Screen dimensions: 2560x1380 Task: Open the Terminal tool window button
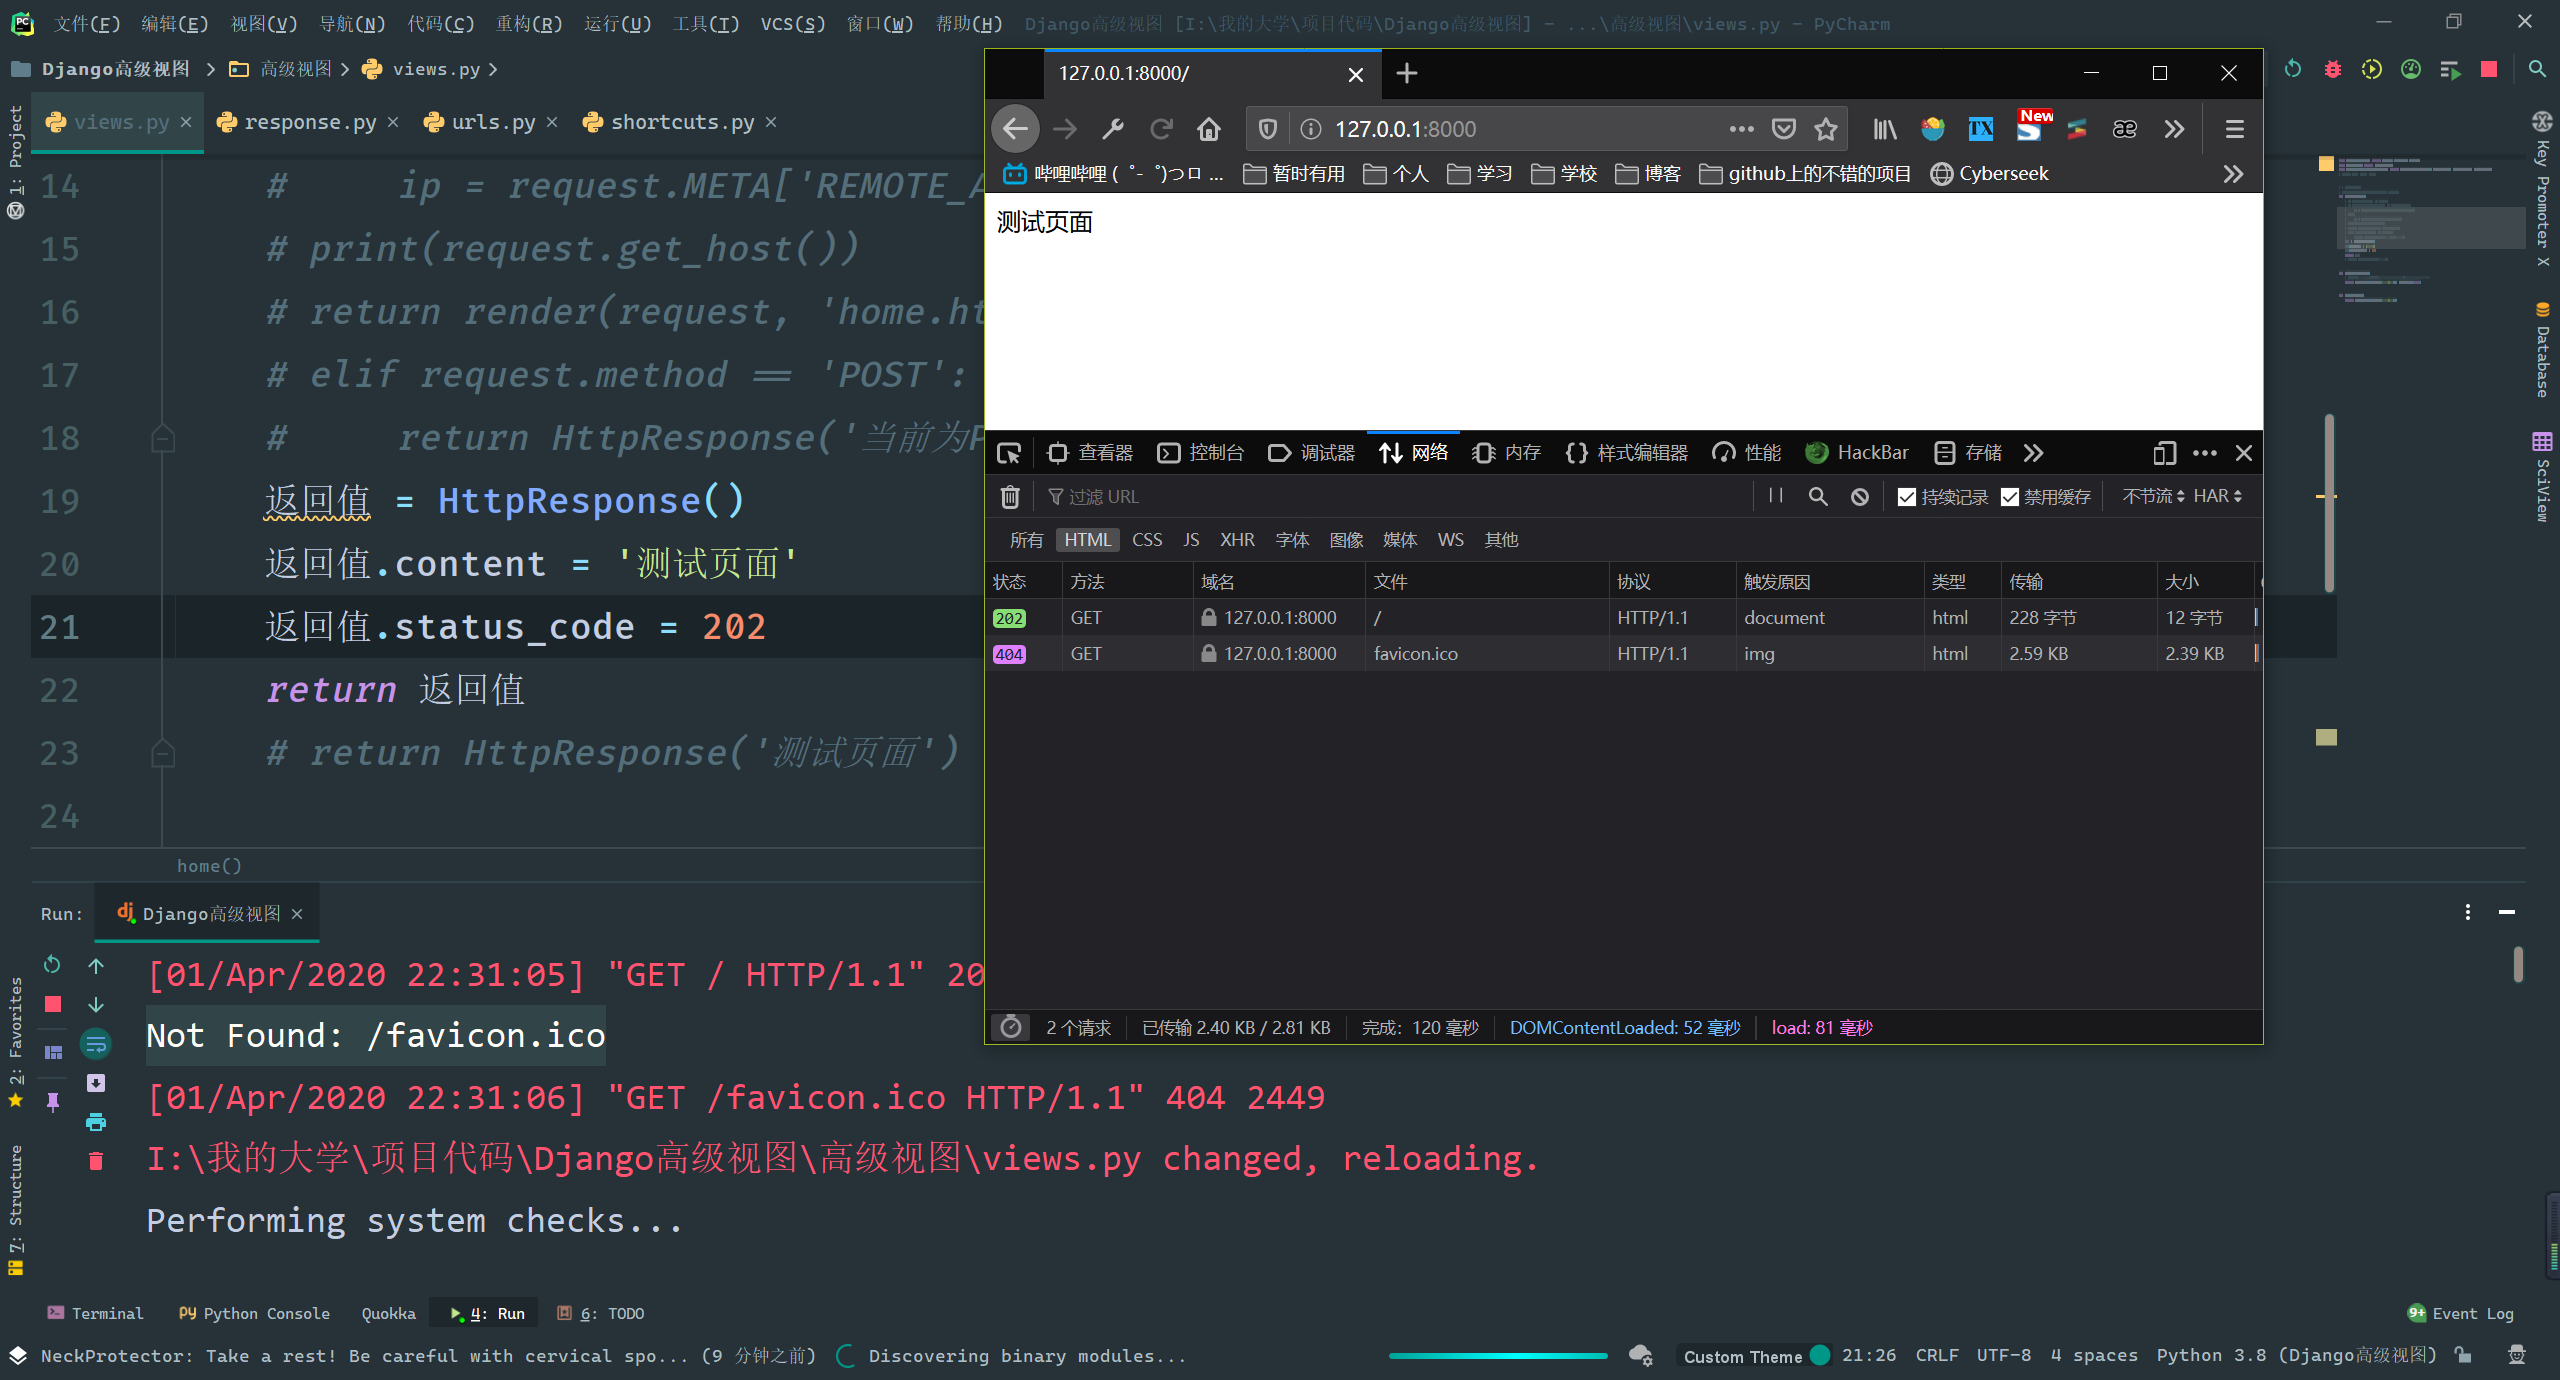pyautogui.click(x=96, y=1313)
